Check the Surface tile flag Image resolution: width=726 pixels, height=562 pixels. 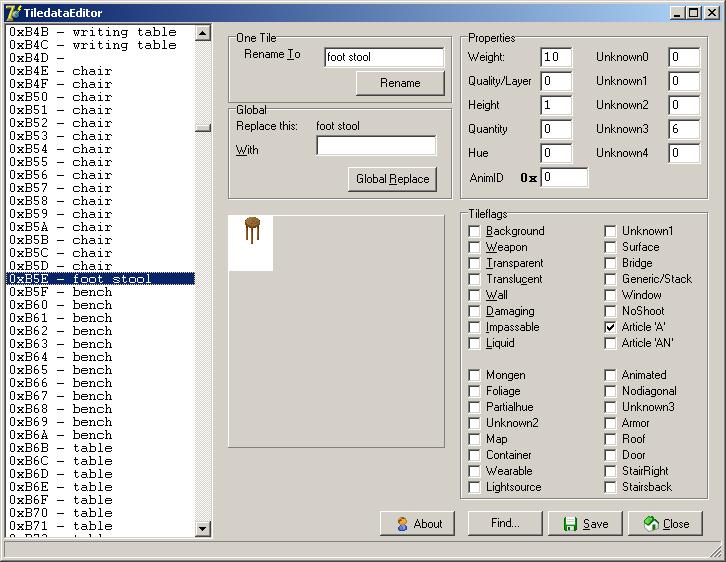pos(610,247)
